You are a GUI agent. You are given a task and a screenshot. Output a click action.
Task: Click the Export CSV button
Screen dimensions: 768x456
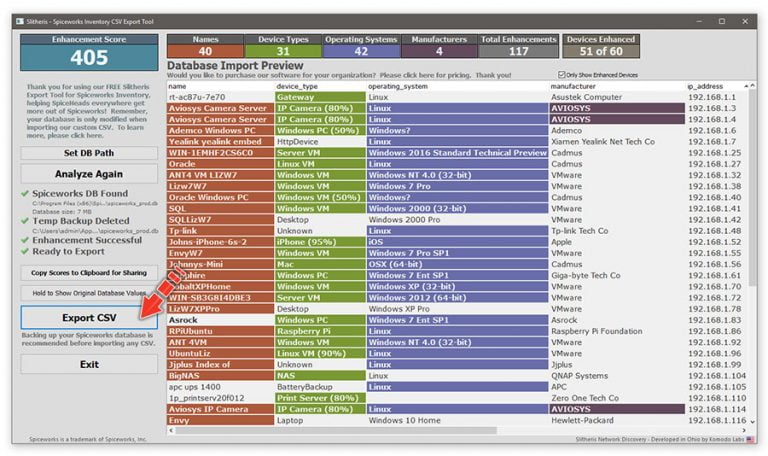(x=89, y=317)
